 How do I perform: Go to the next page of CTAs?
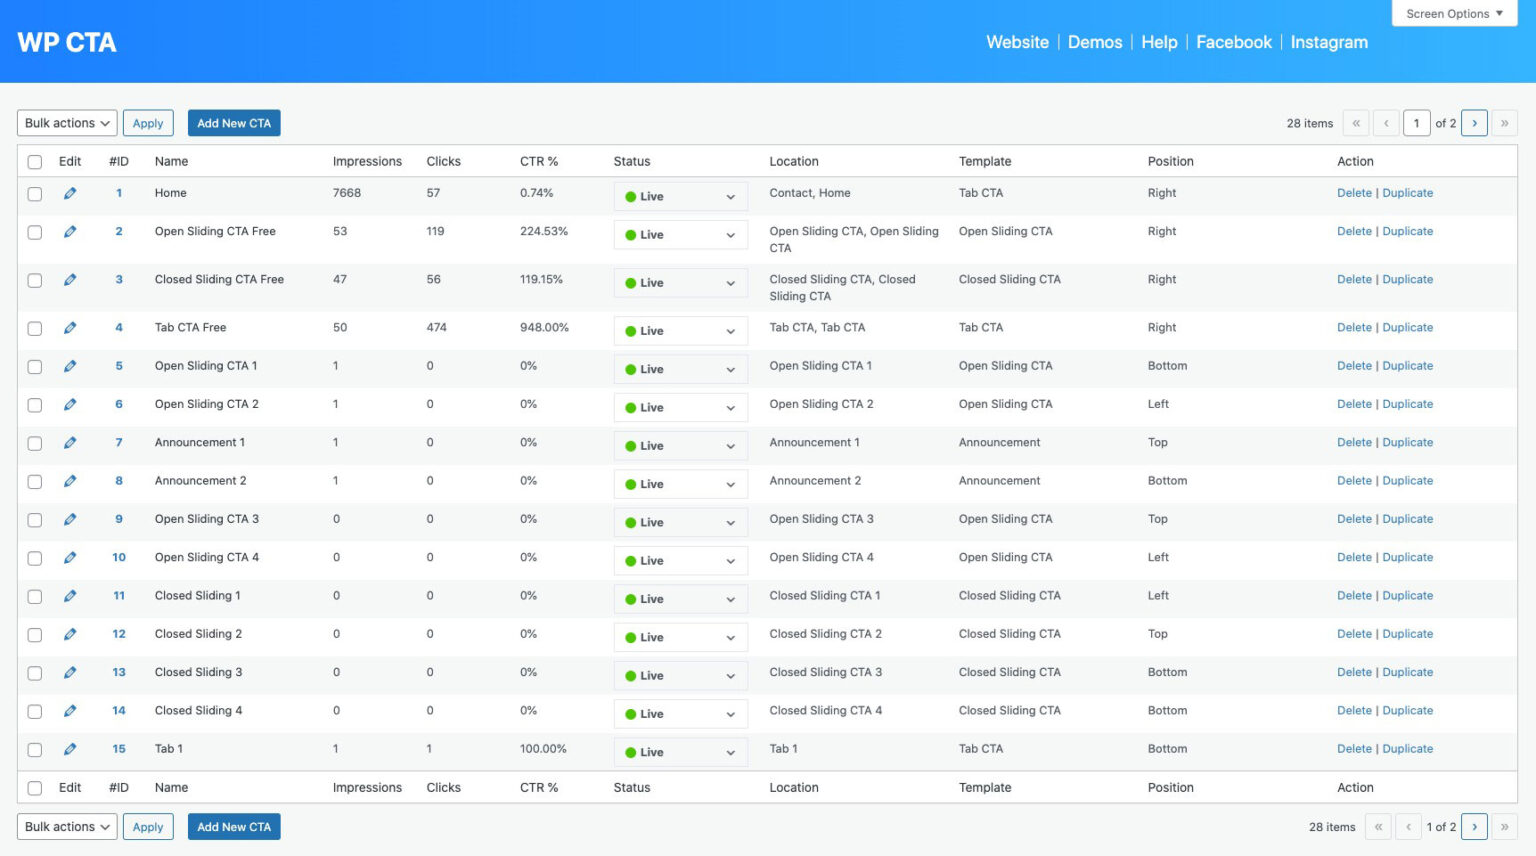1475,122
